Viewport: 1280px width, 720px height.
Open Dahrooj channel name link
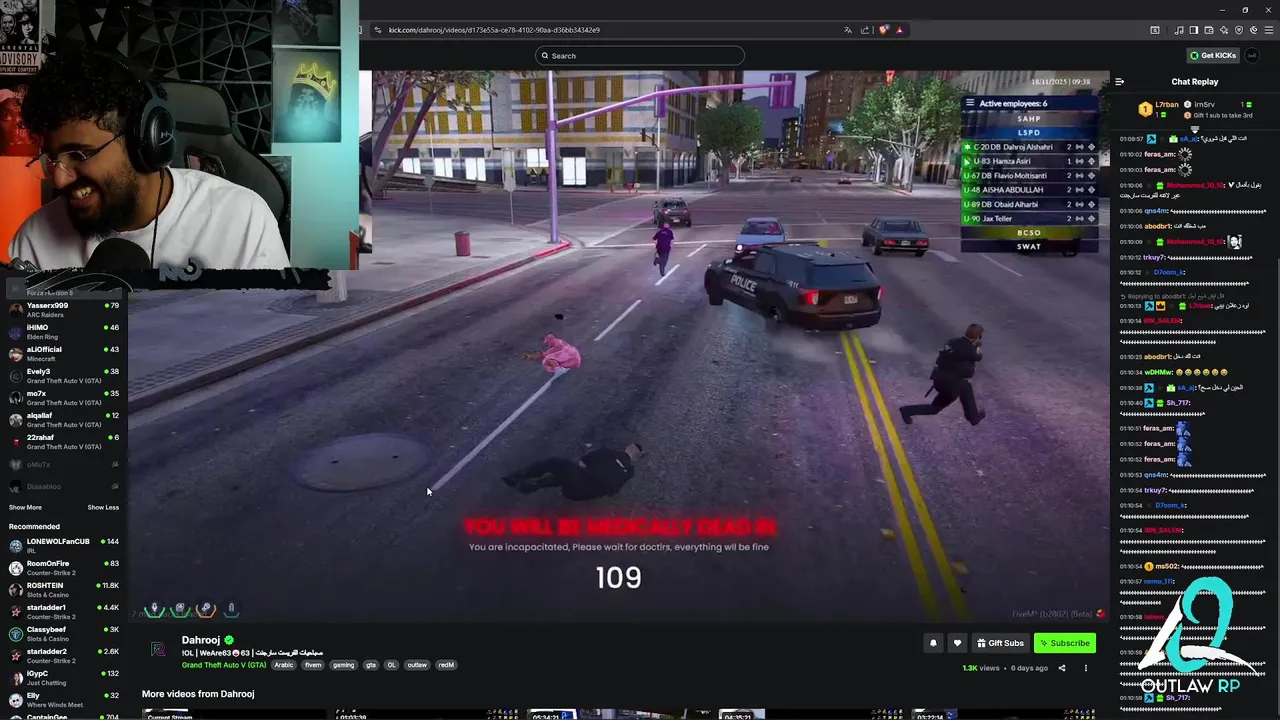(x=201, y=640)
